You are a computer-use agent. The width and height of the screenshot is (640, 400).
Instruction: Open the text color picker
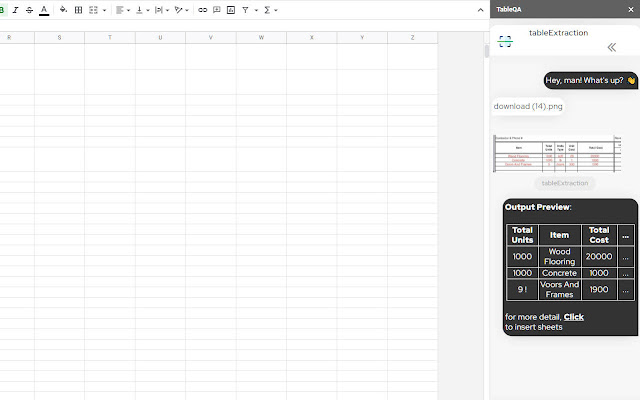44,10
